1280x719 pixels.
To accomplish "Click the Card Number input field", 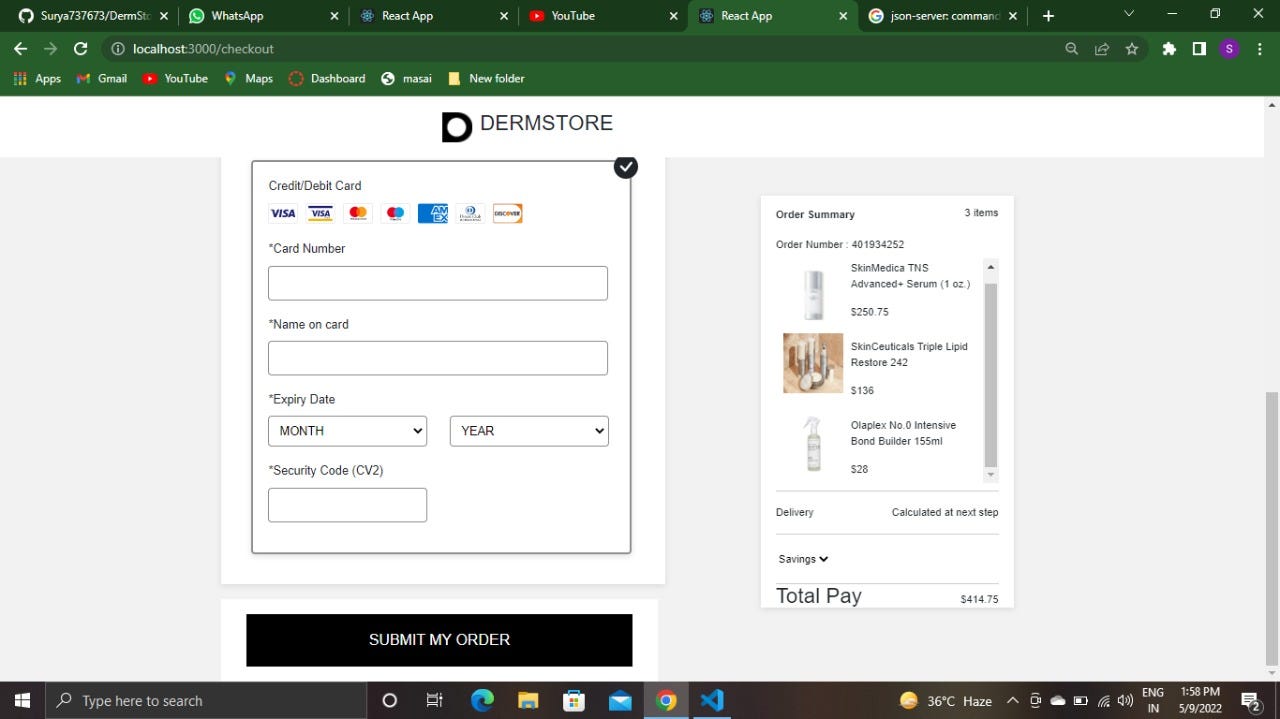I will 438,283.
